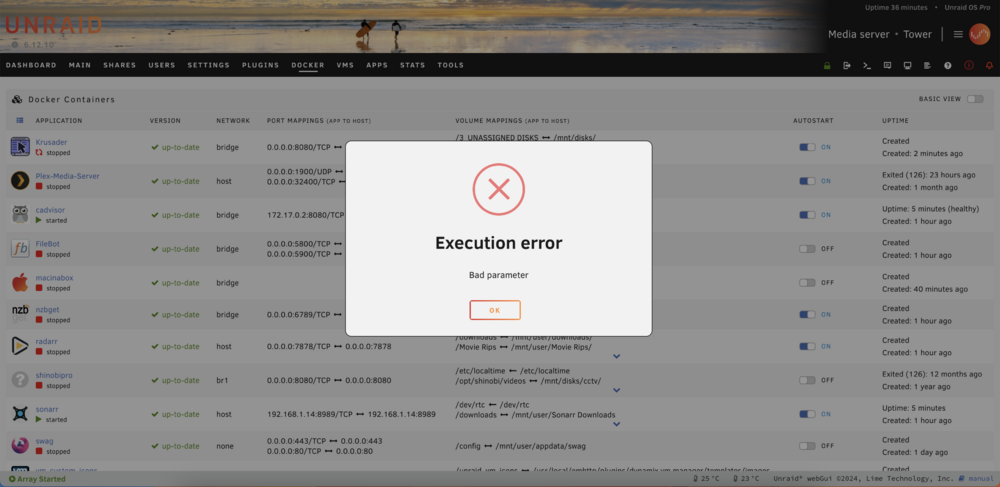1000x487 pixels.
Task: Disable autostart for nzbget
Action: pos(807,314)
